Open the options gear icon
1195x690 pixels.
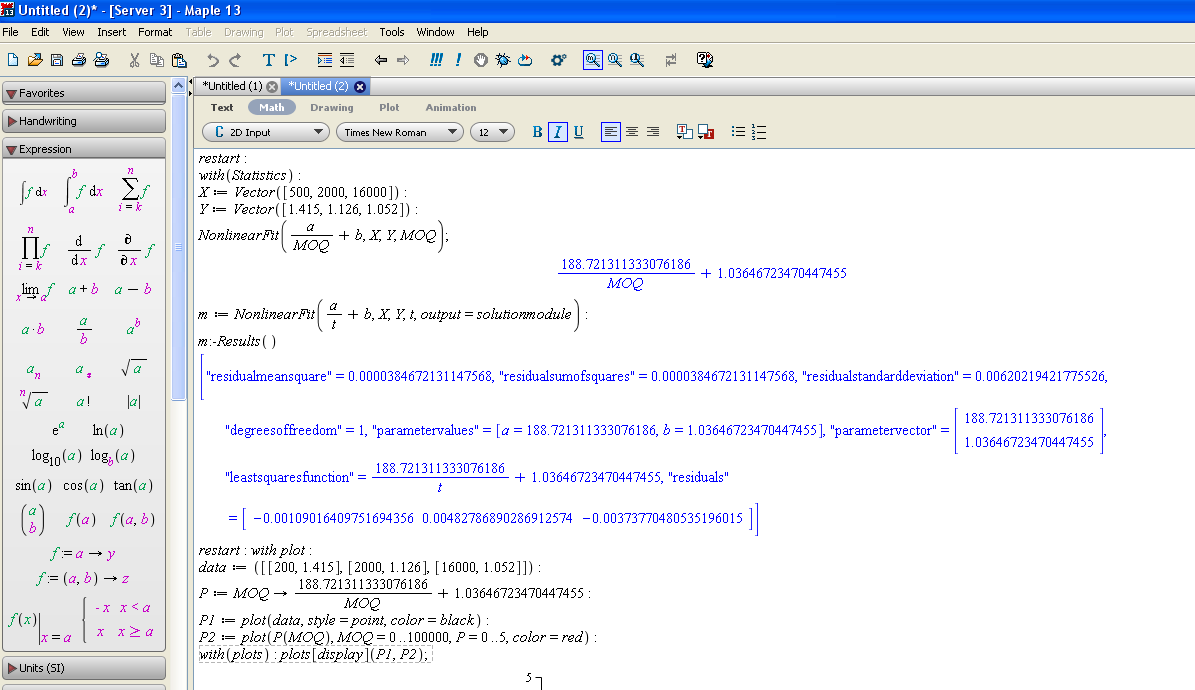559,60
